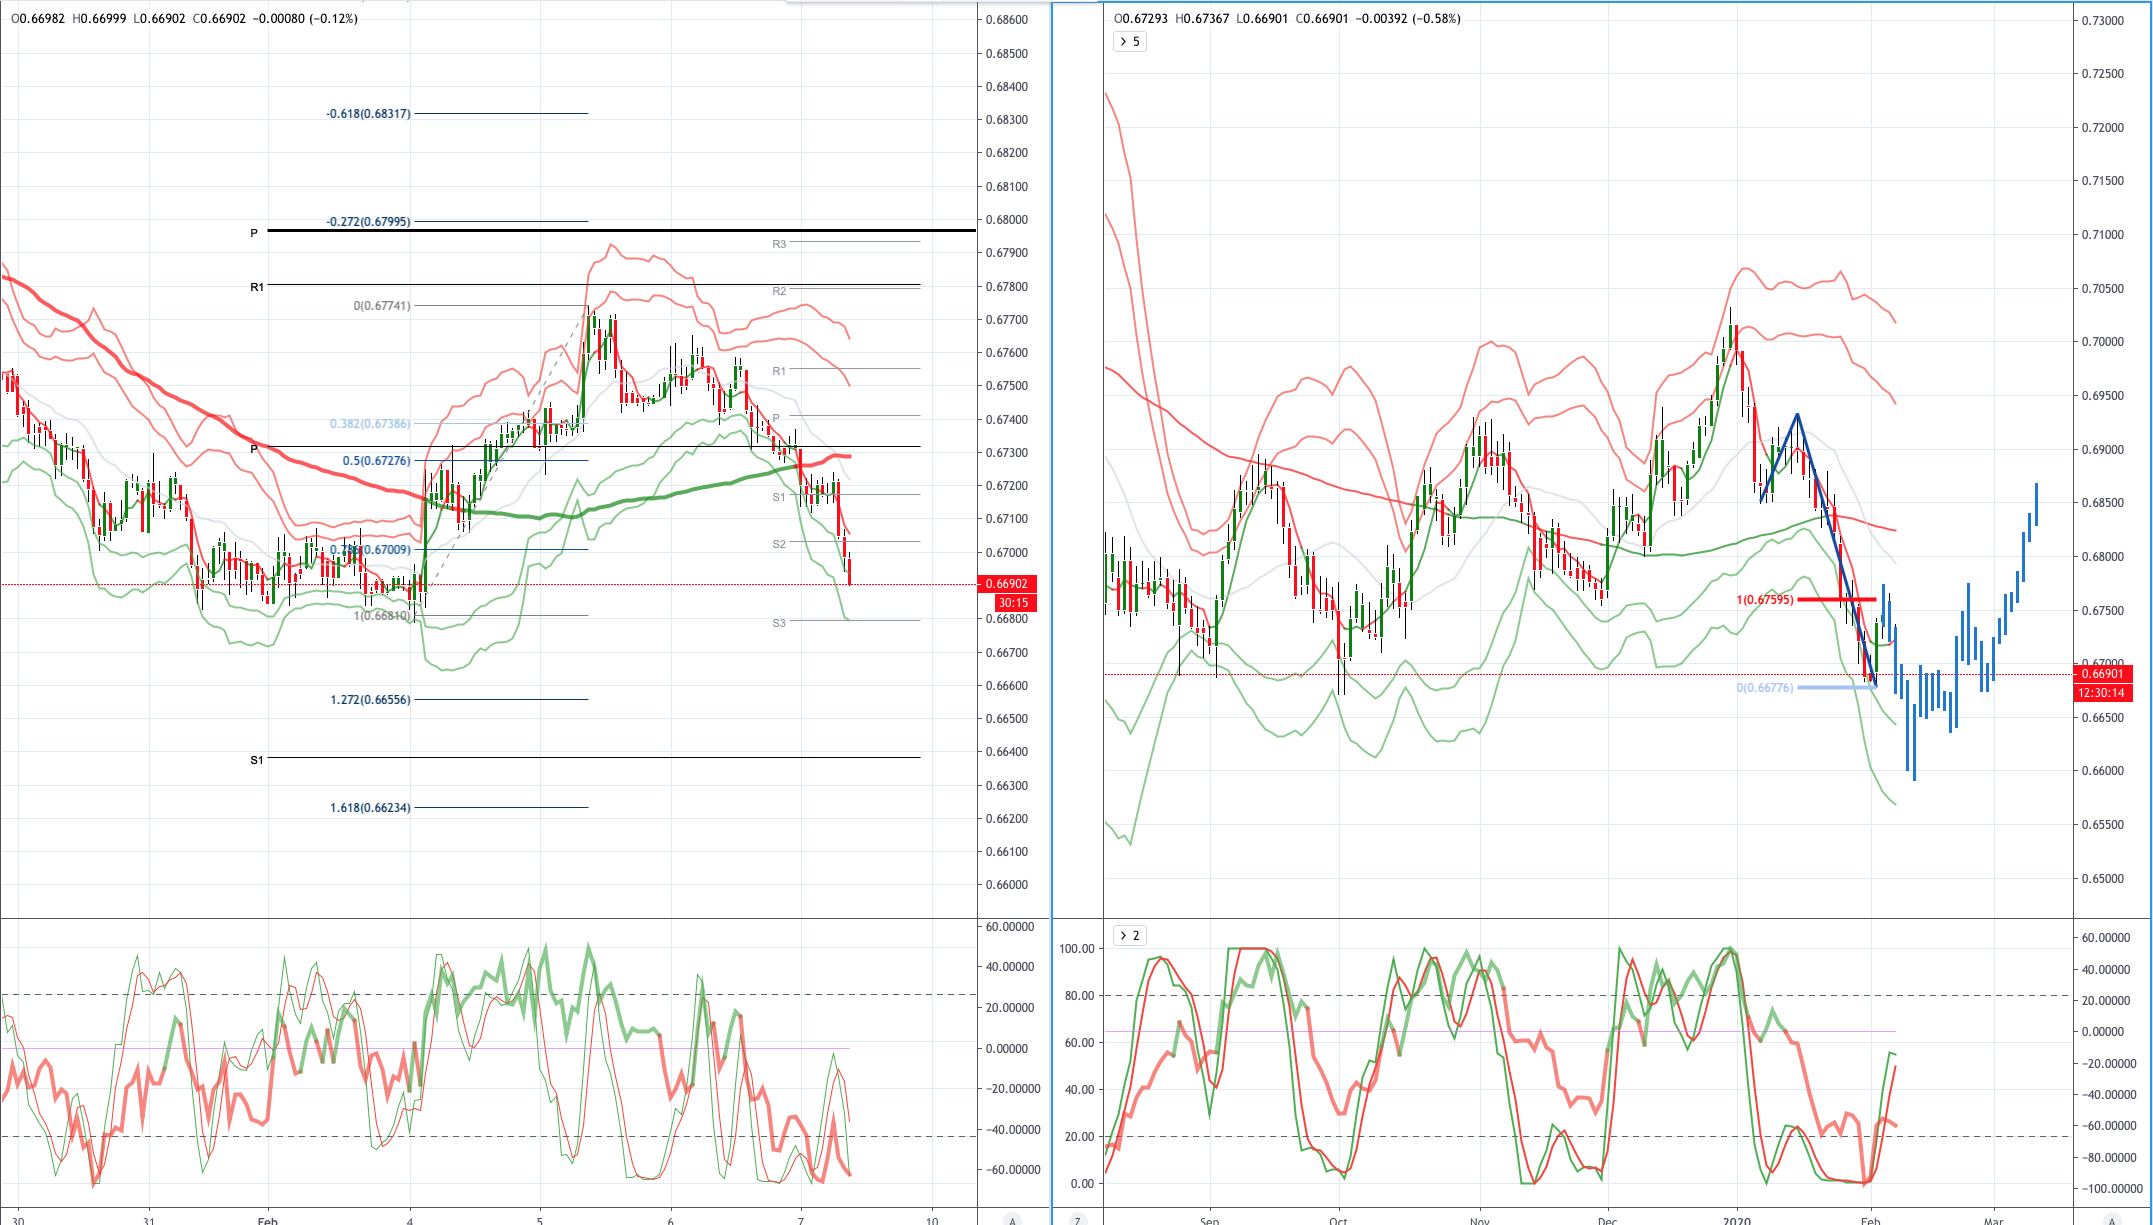
Task: Toggle auto scale 'A' on left chart
Action: [1012, 1220]
